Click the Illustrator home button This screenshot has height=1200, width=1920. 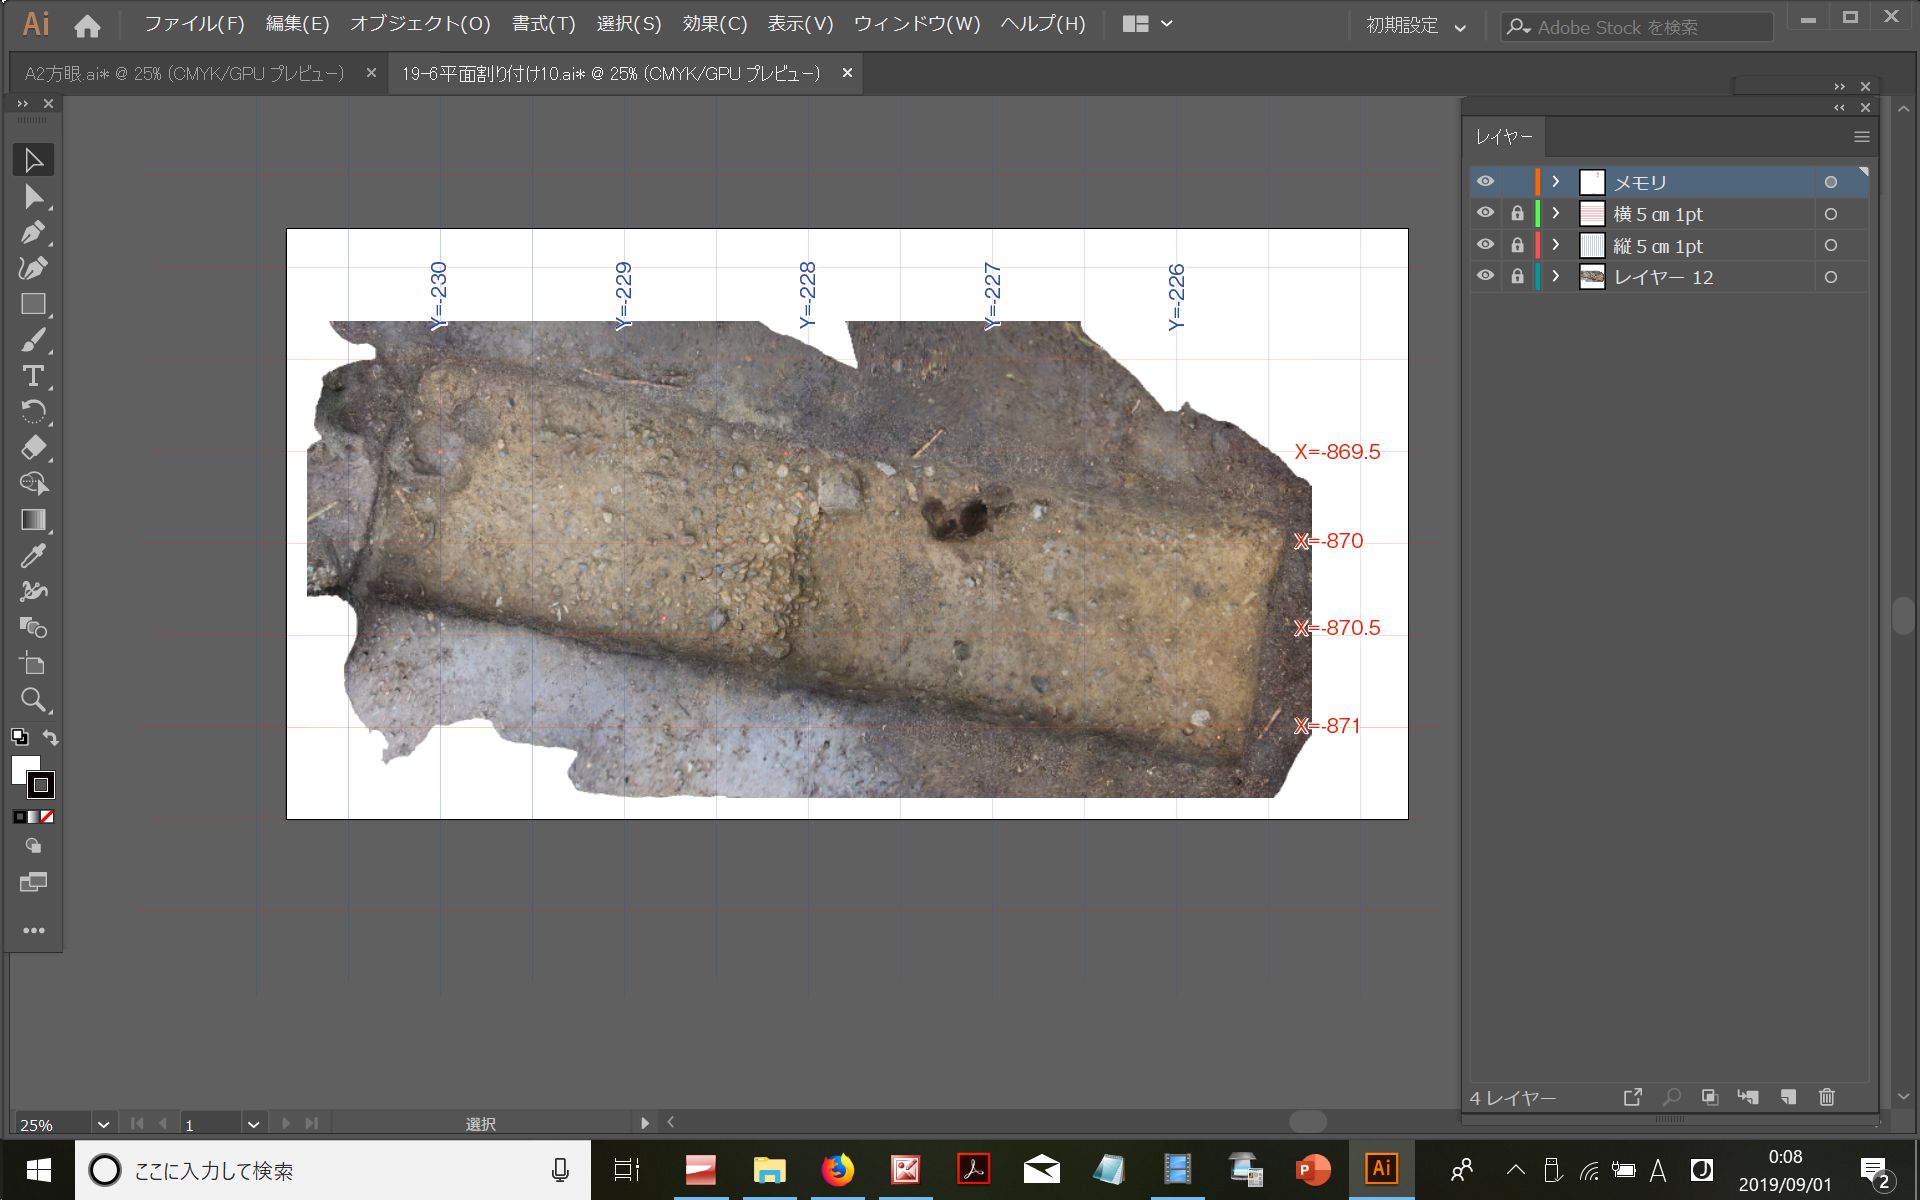[x=87, y=25]
